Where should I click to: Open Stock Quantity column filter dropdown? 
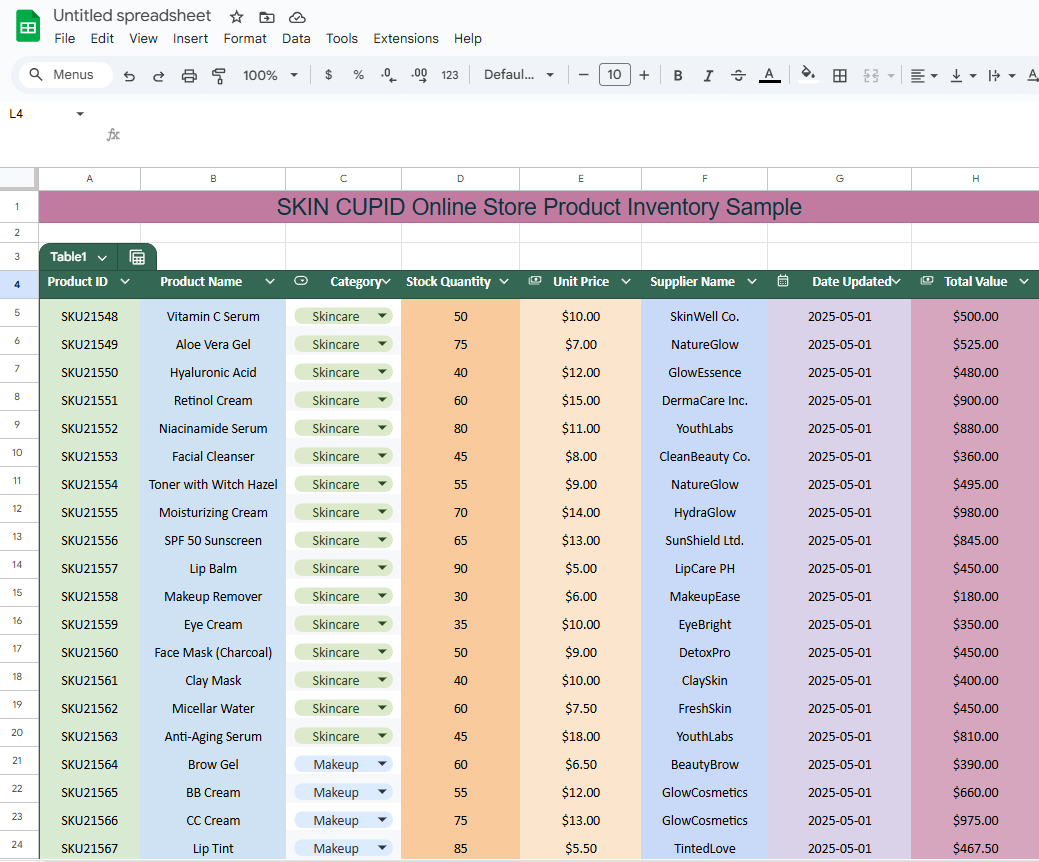point(504,282)
